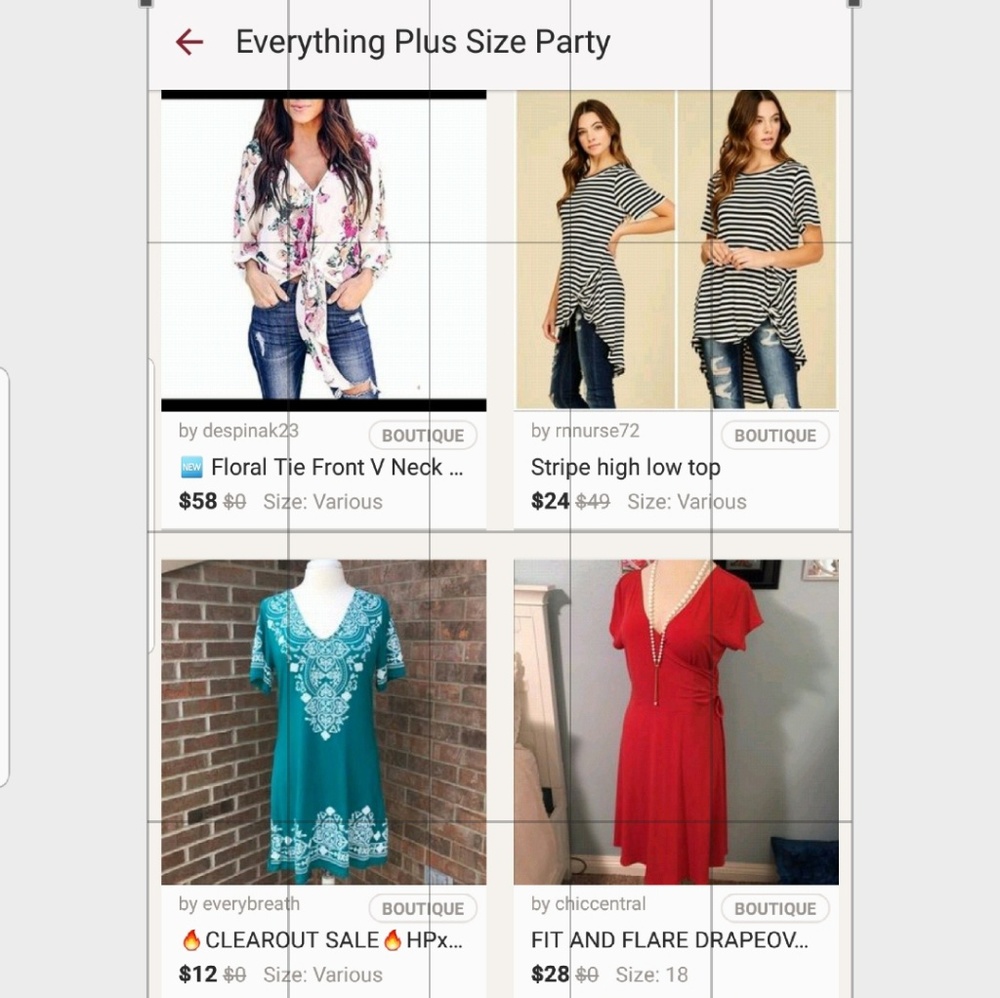This screenshot has width=1000, height=998.
Task: Tap BOUTIQUE badge on striped top listing
Action: tap(775, 436)
